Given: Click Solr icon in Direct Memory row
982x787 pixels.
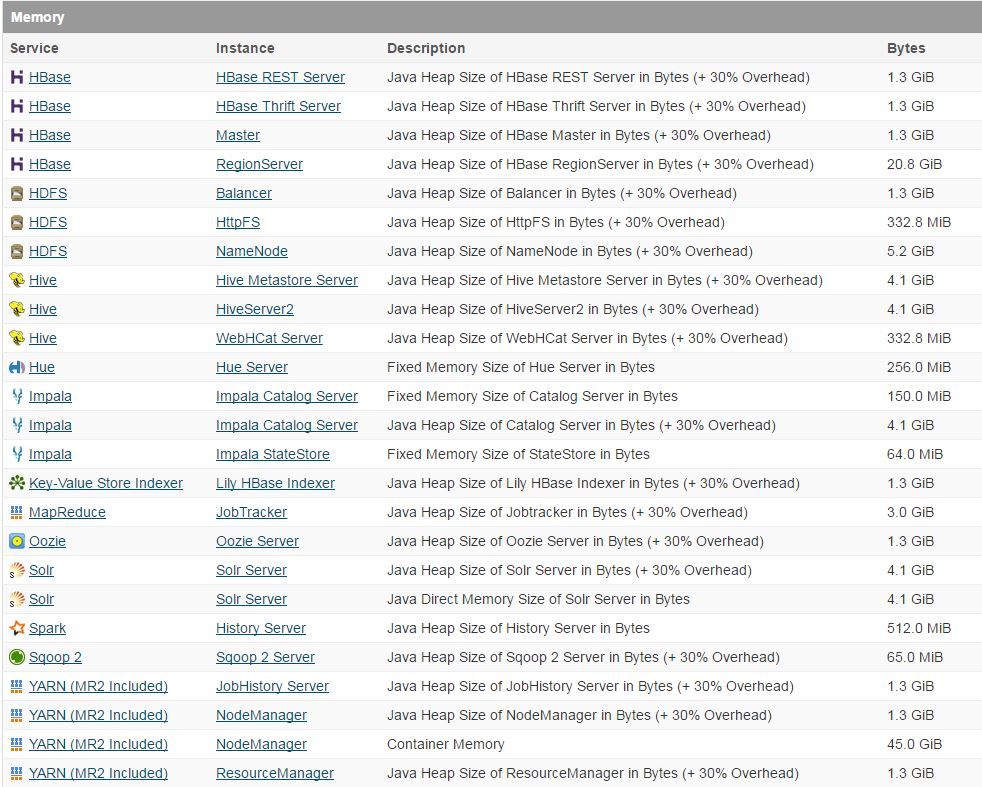Looking at the screenshot, I should click(17, 599).
